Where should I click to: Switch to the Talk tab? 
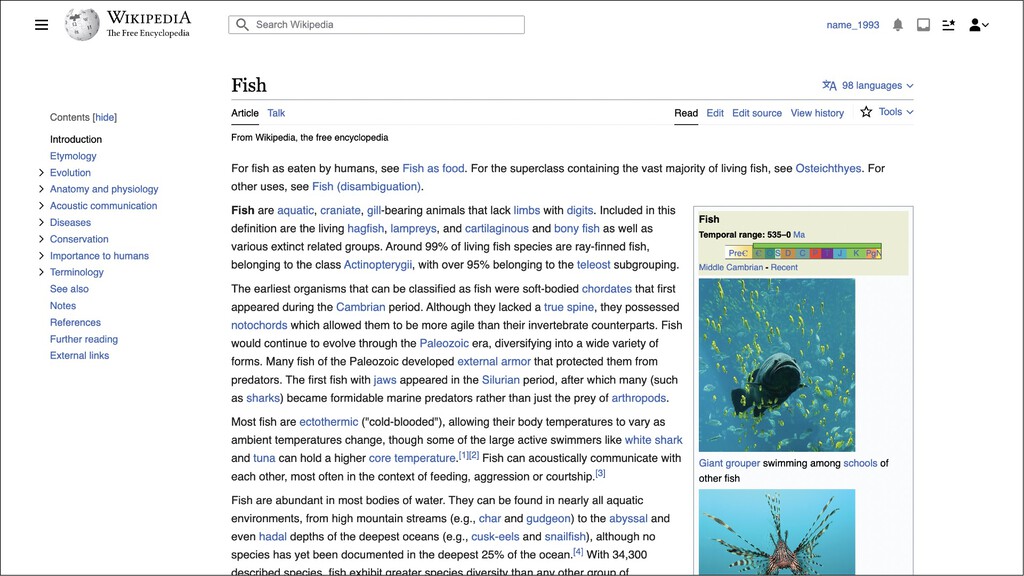pyautogui.click(x=276, y=112)
